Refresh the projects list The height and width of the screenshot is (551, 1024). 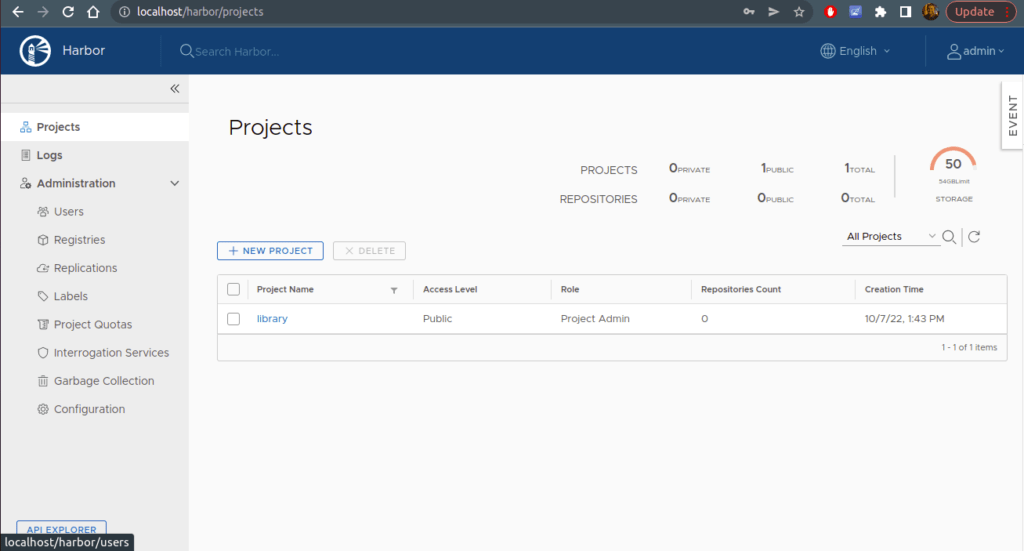pyautogui.click(x=974, y=237)
